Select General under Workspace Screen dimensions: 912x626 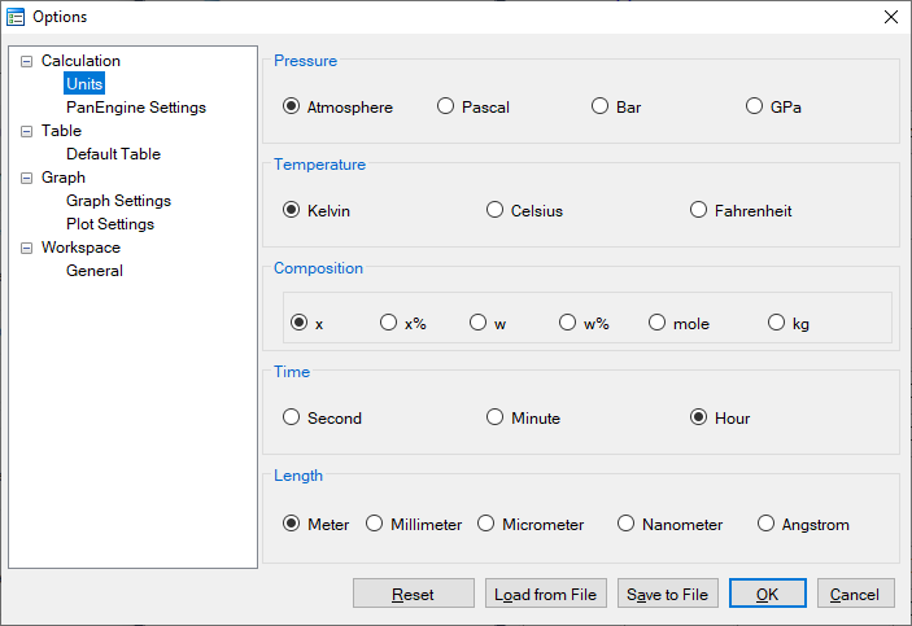pos(94,271)
